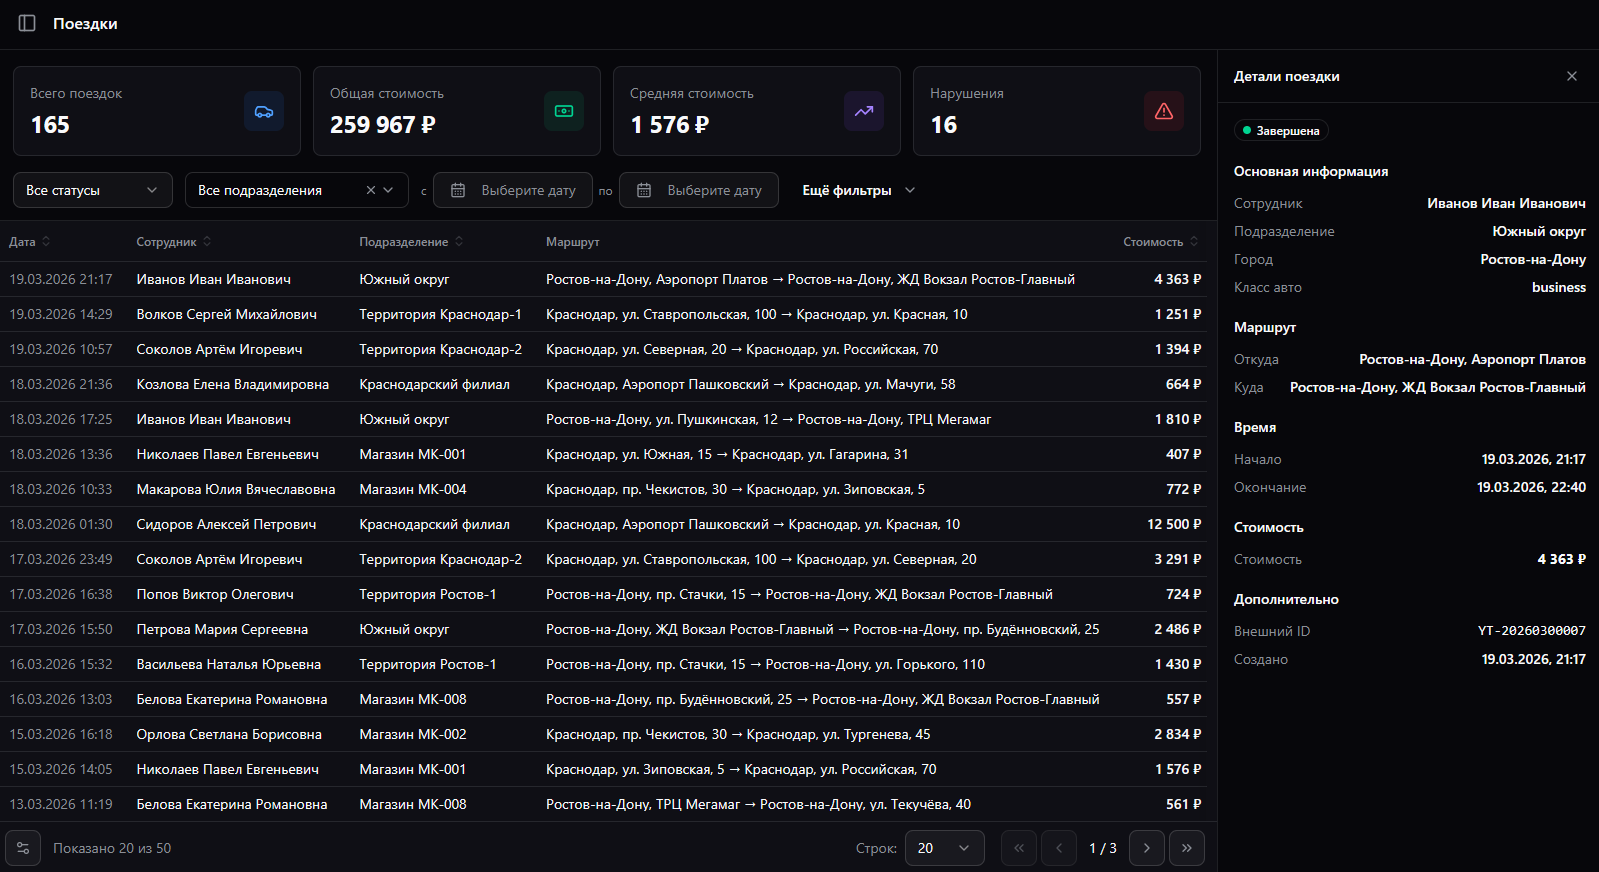Pick the start date field
Viewport: 1599px width, 872px height.
click(x=513, y=190)
